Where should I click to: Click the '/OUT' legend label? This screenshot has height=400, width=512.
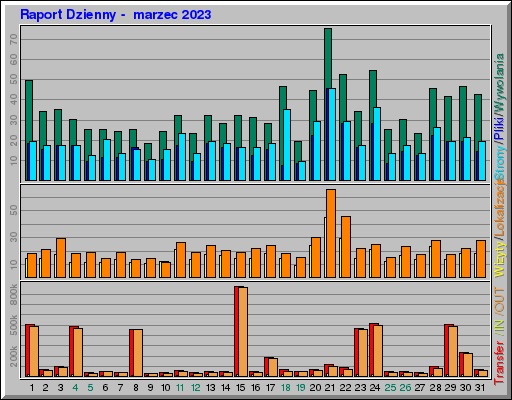click(x=499, y=300)
